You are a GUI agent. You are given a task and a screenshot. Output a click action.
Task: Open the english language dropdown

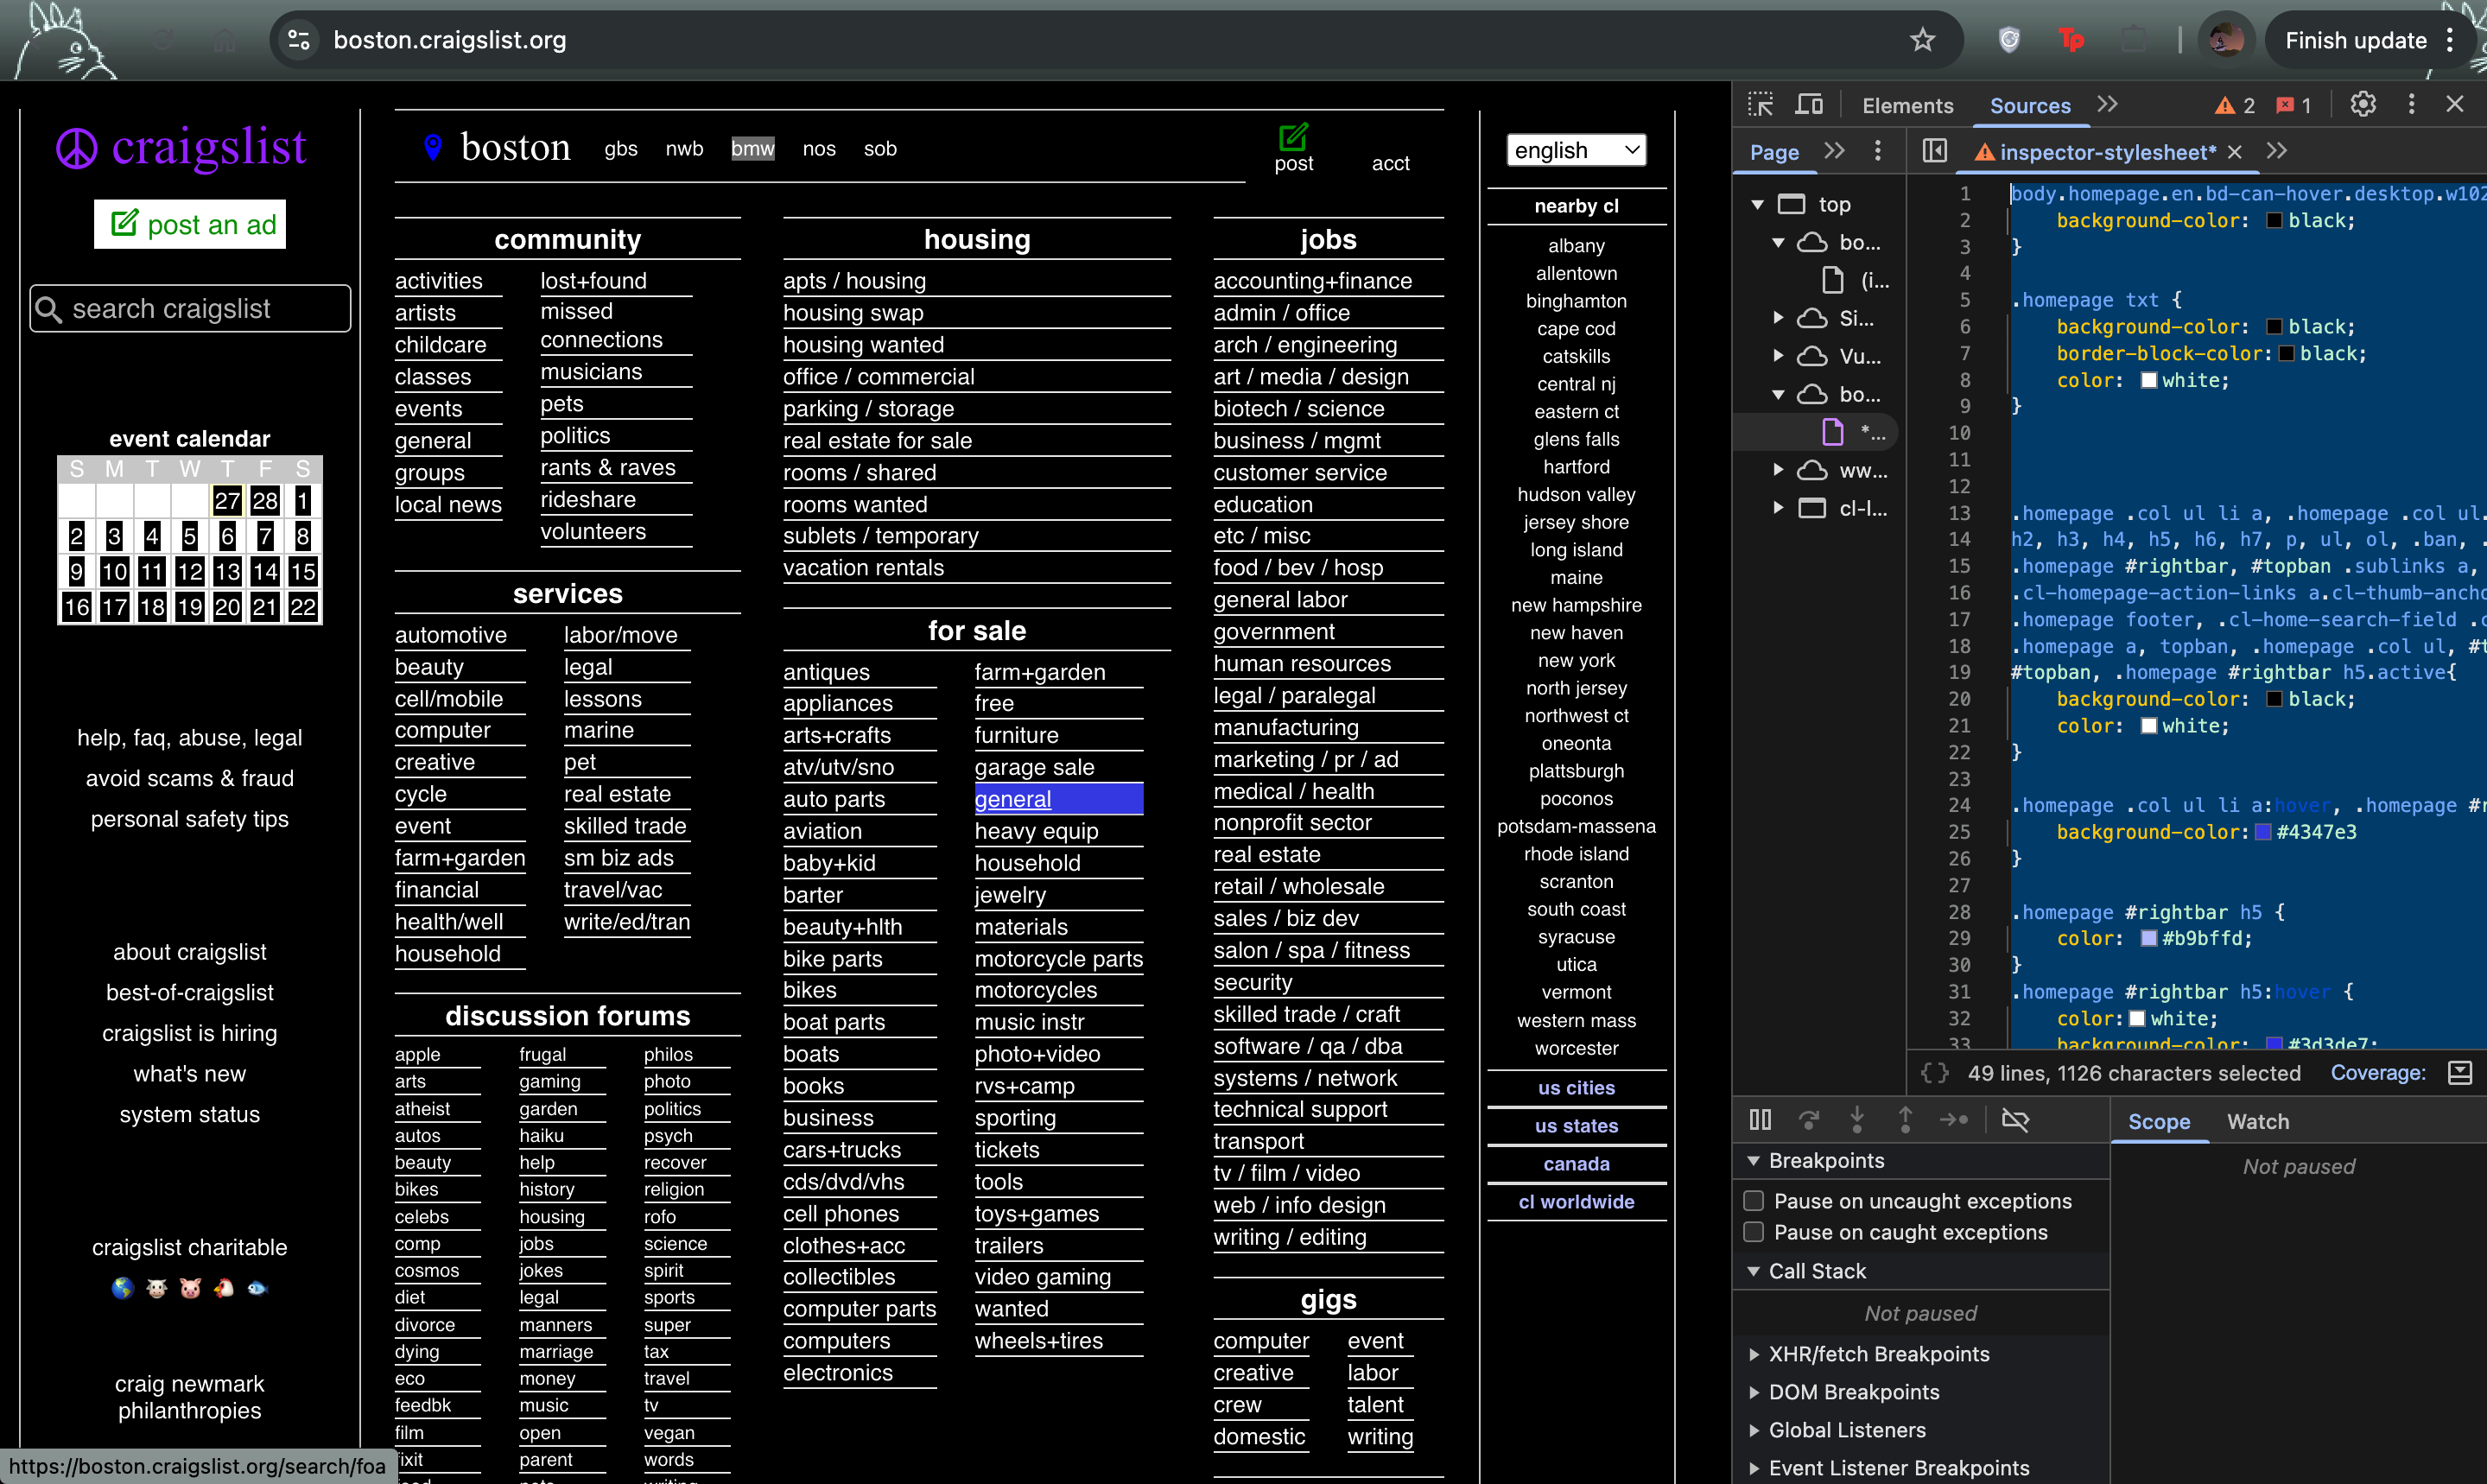pyautogui.click(x=1576, y=150)
